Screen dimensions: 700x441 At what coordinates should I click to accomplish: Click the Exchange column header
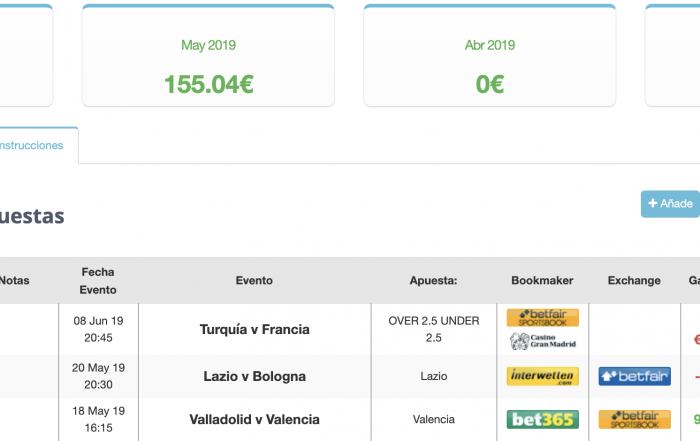(634, 280)
